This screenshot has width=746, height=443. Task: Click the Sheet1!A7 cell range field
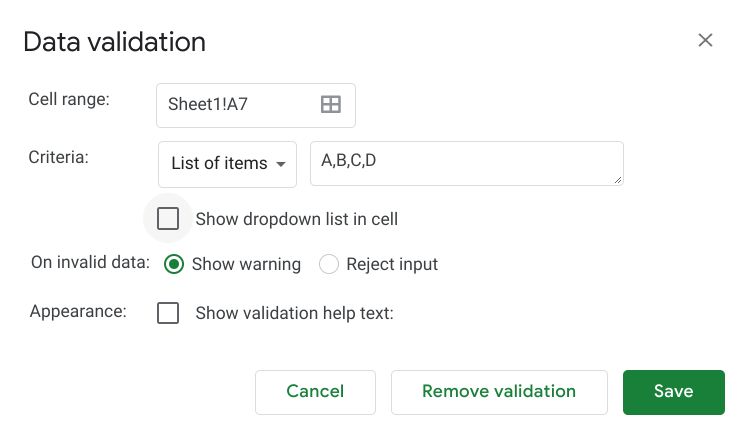click(236, 104)
